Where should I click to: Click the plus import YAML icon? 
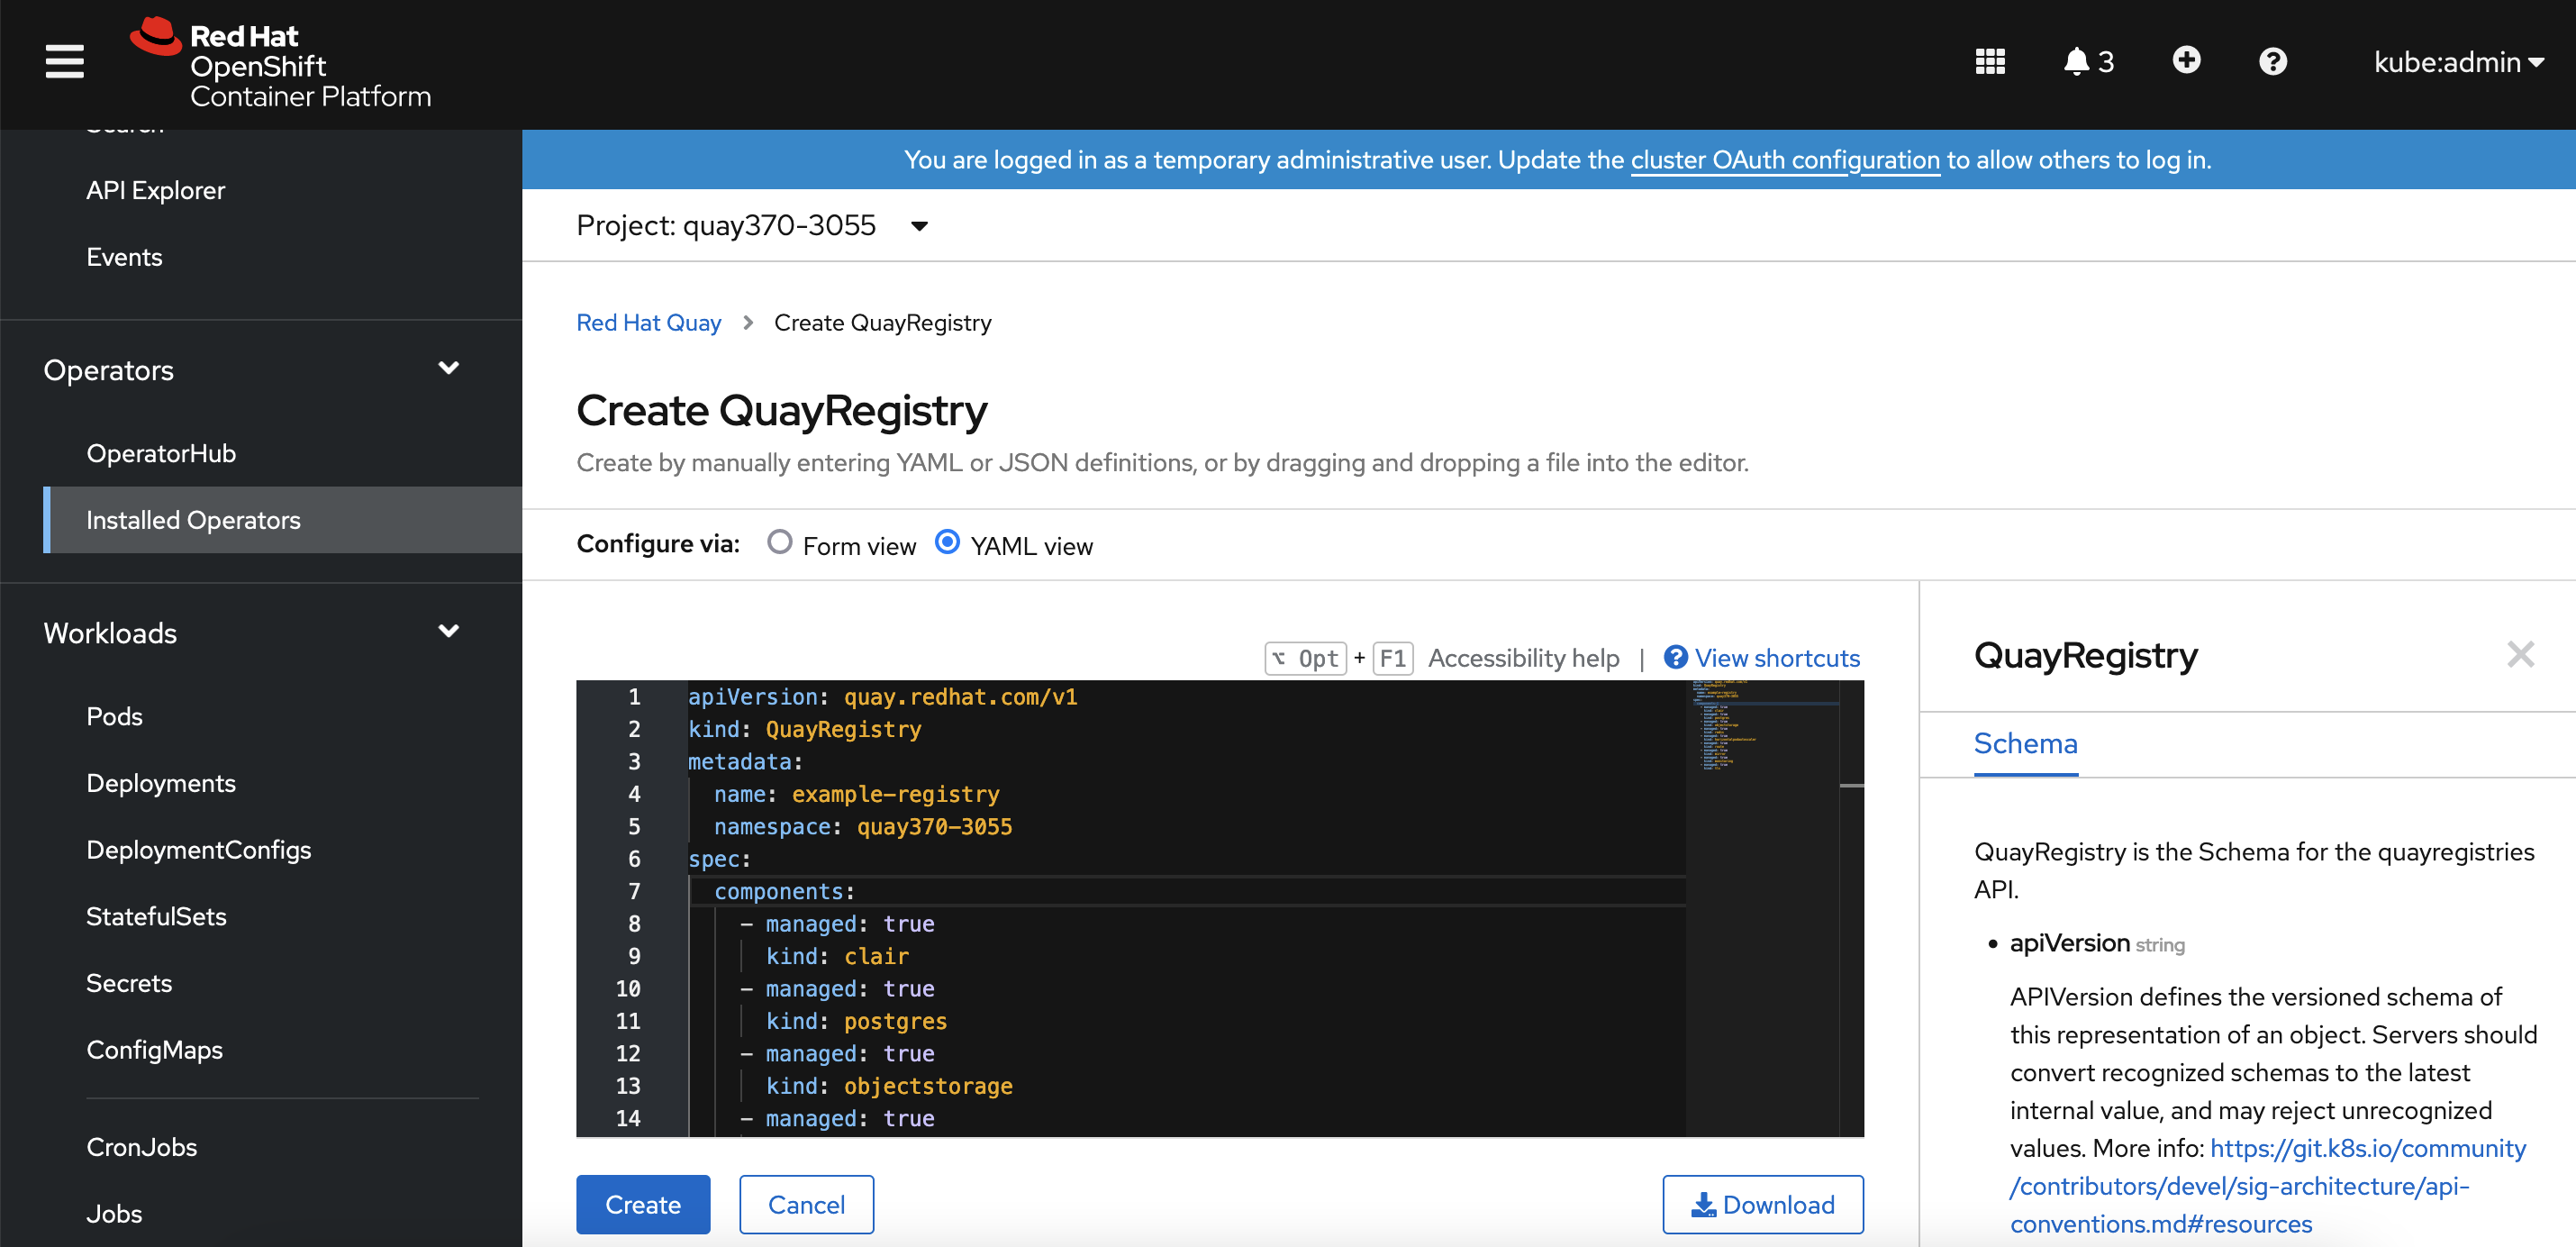pyautogui.click(x=2186, y=61)
